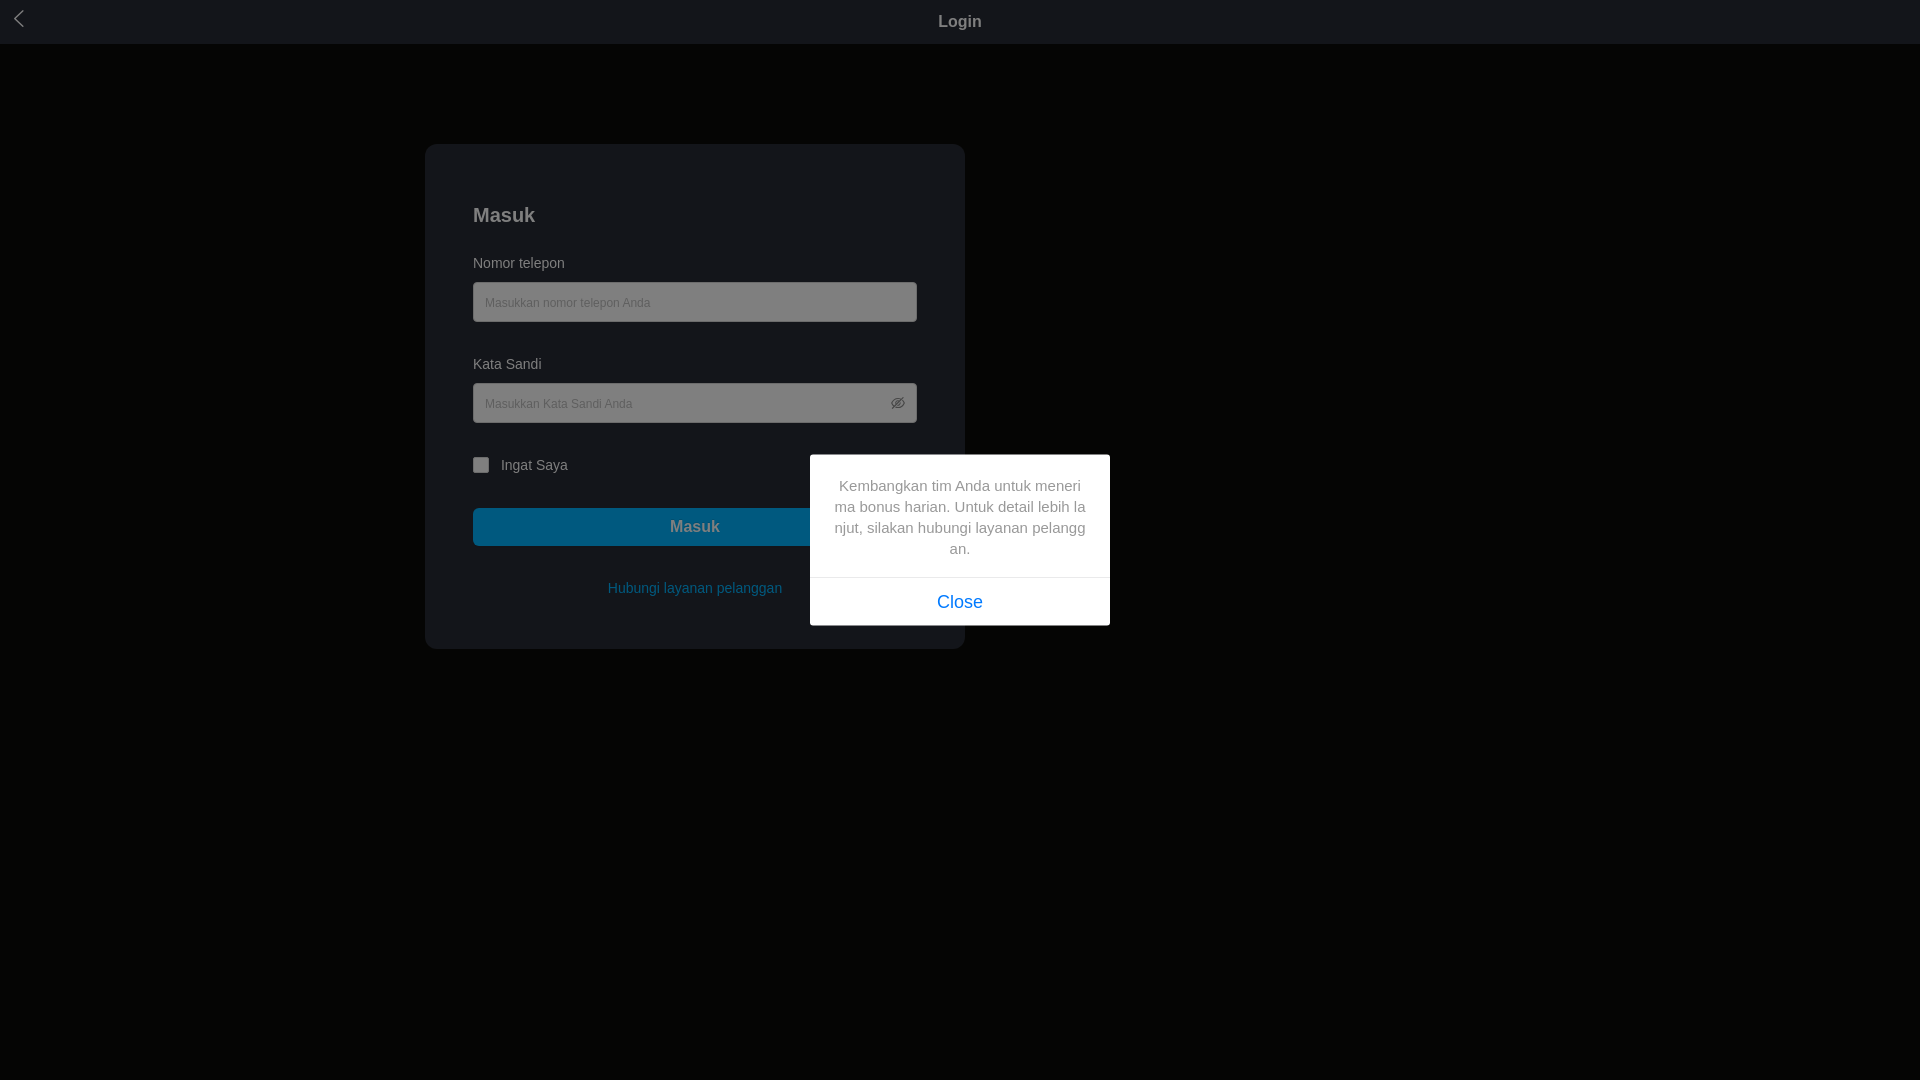Click the Masuk form heading
This screenshot has width=1920, height=1080.
coord(504,215)
